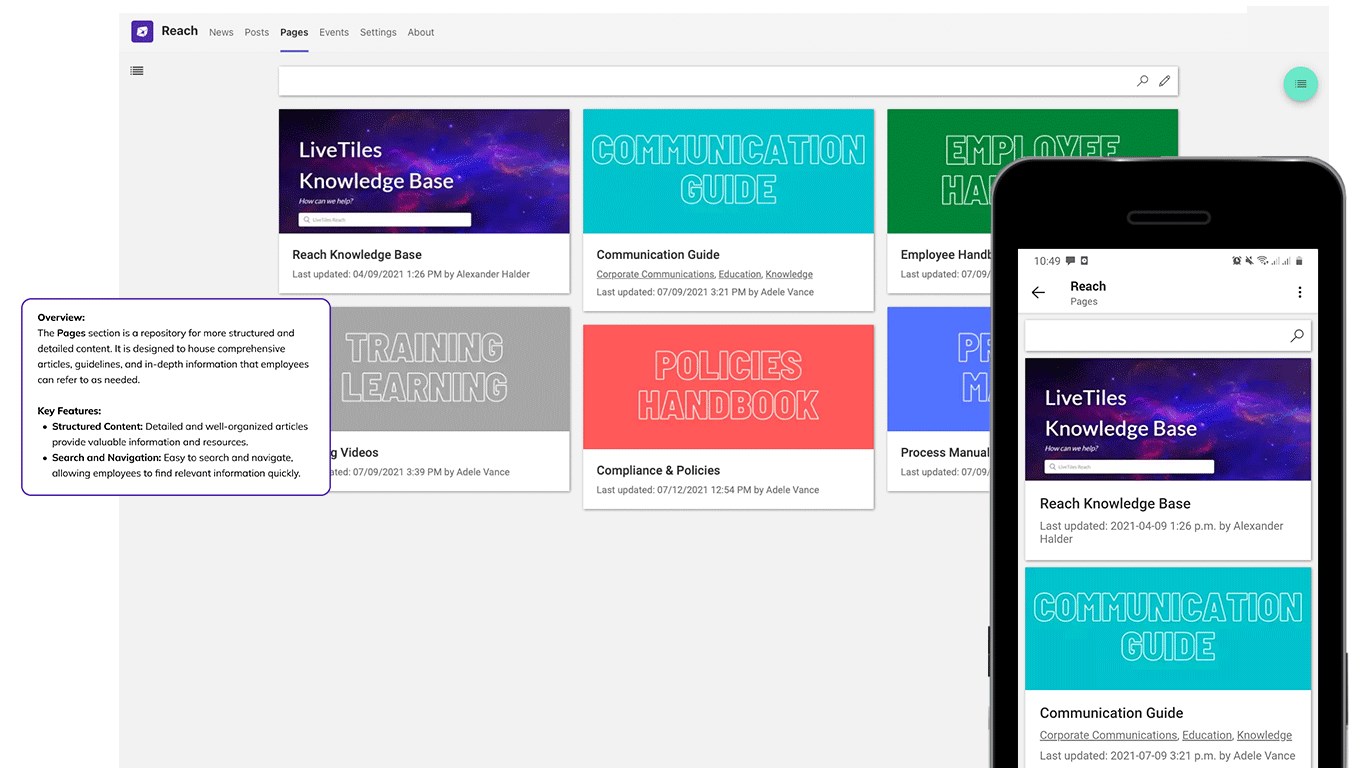Go to the About tab
Screen dimensions: 1366x768
point(421,32)
